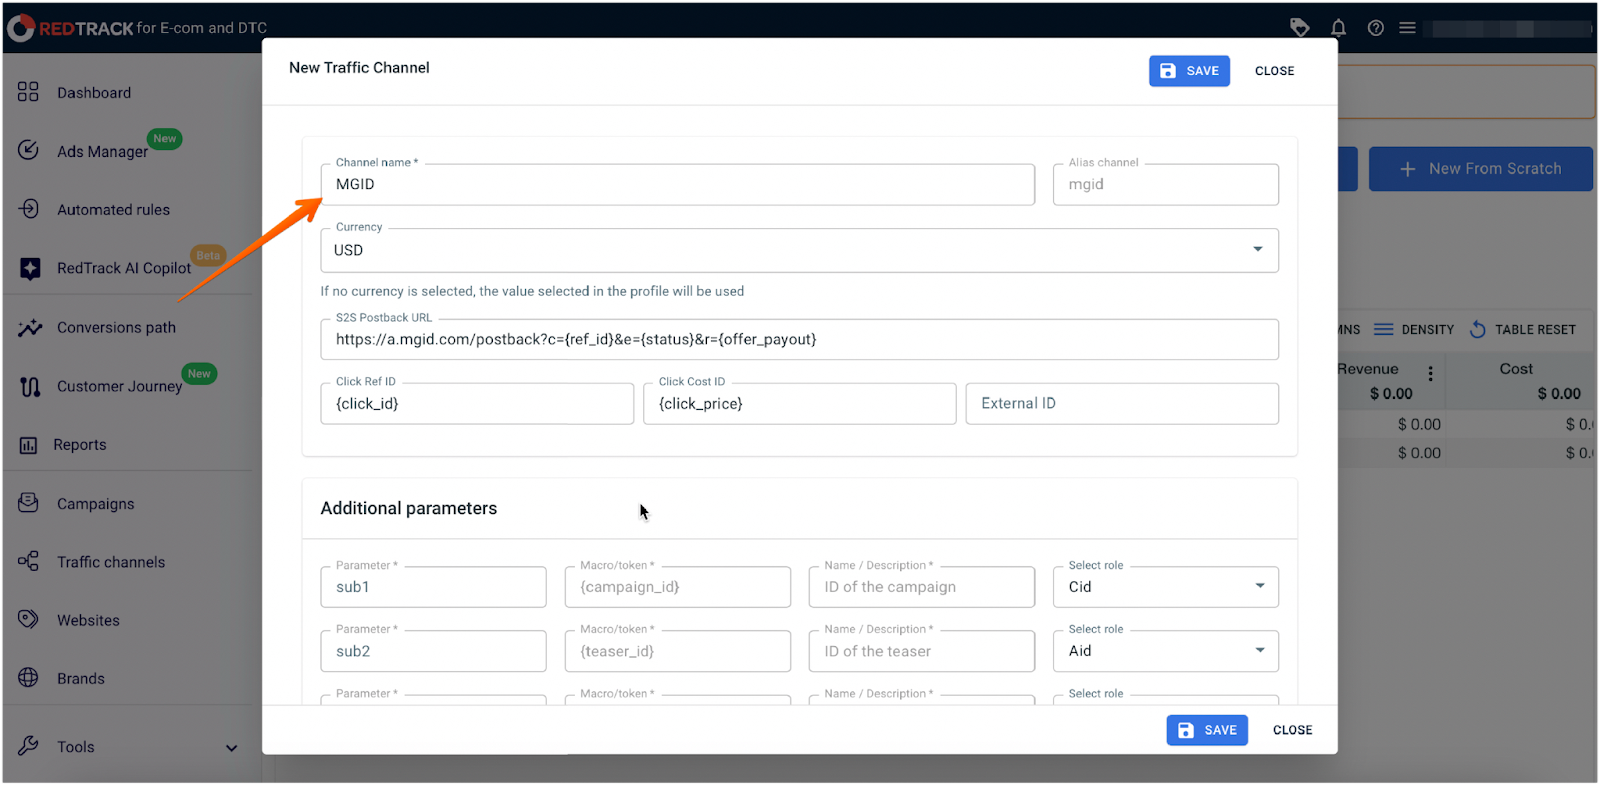
Task: Click the Density icon
Action: pyautogui.click(x=1383, y=330)
